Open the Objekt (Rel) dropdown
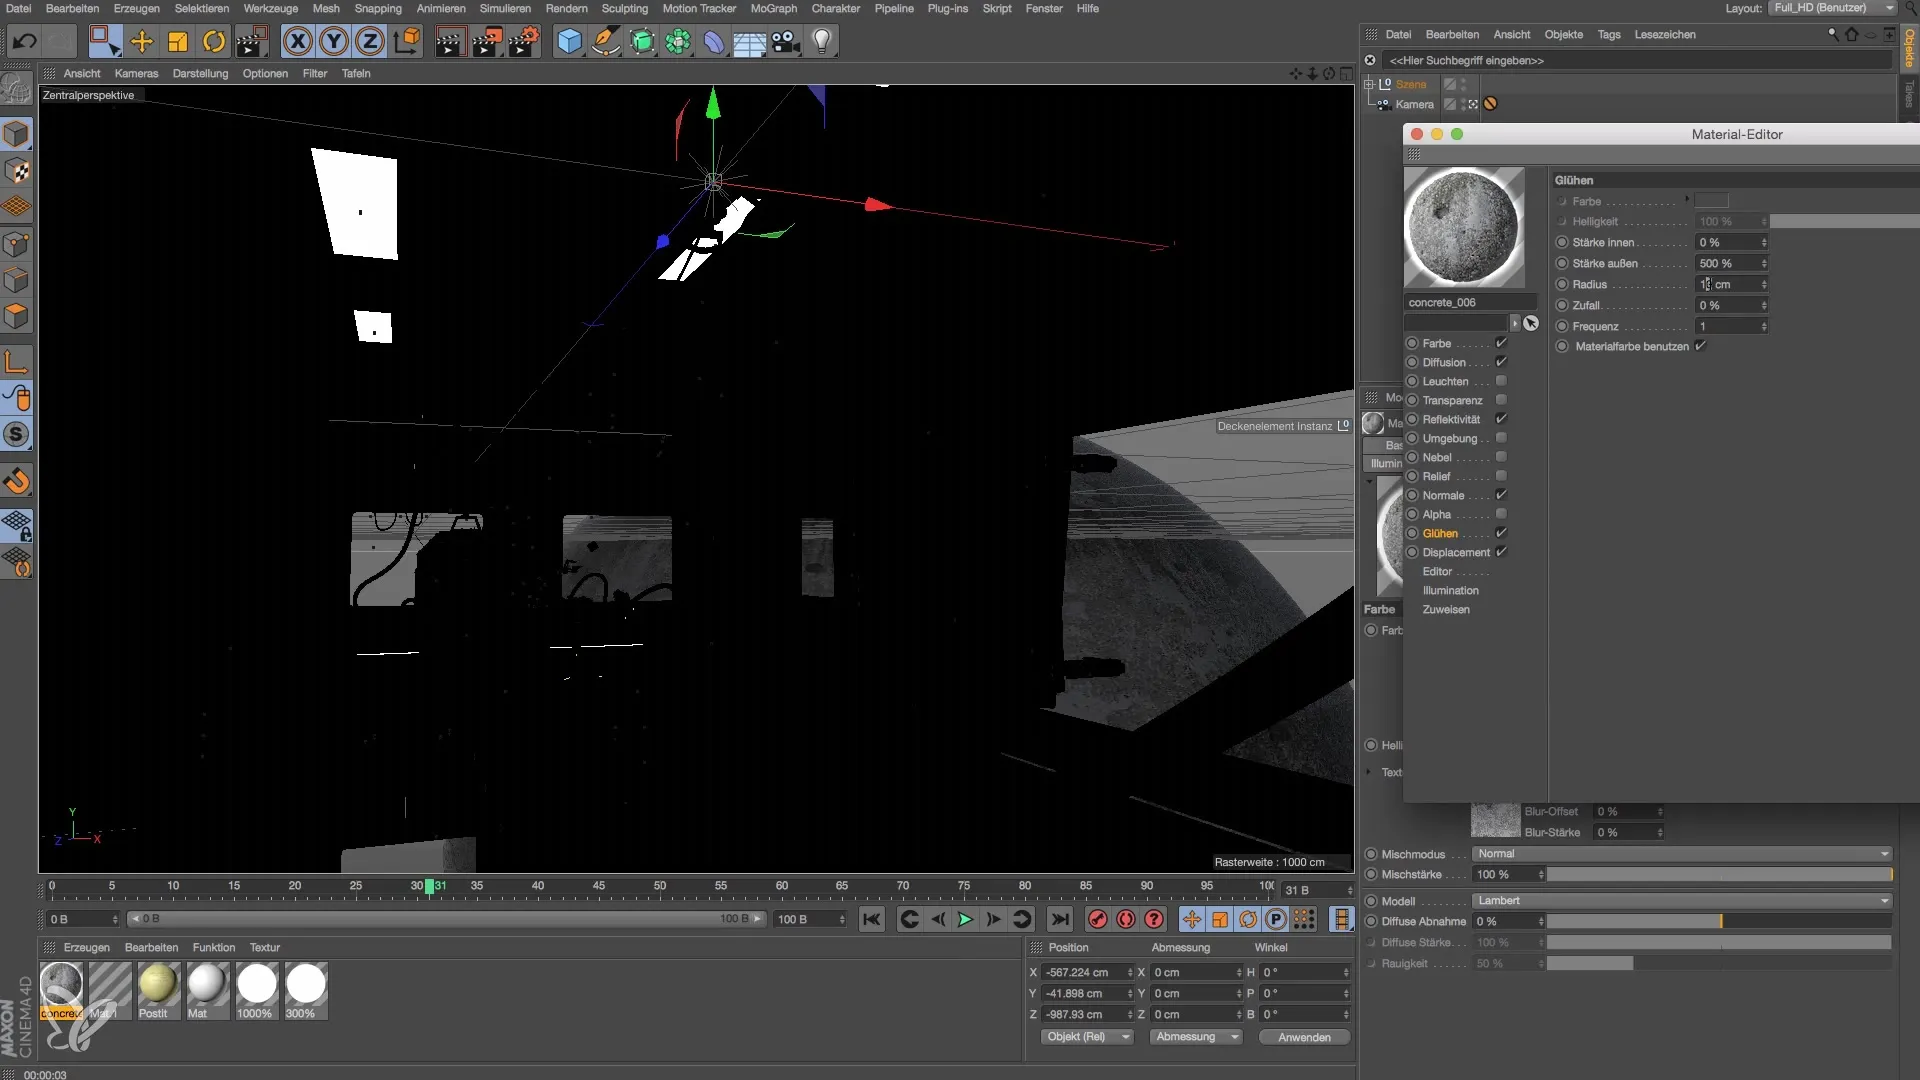 click(x=1087, y=1037)
